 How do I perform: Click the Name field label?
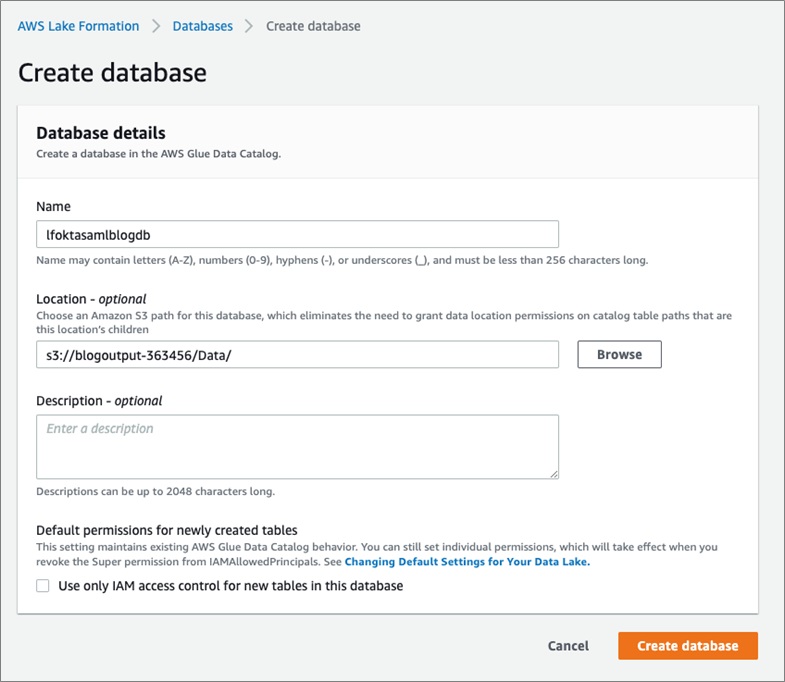coord(53,206)
